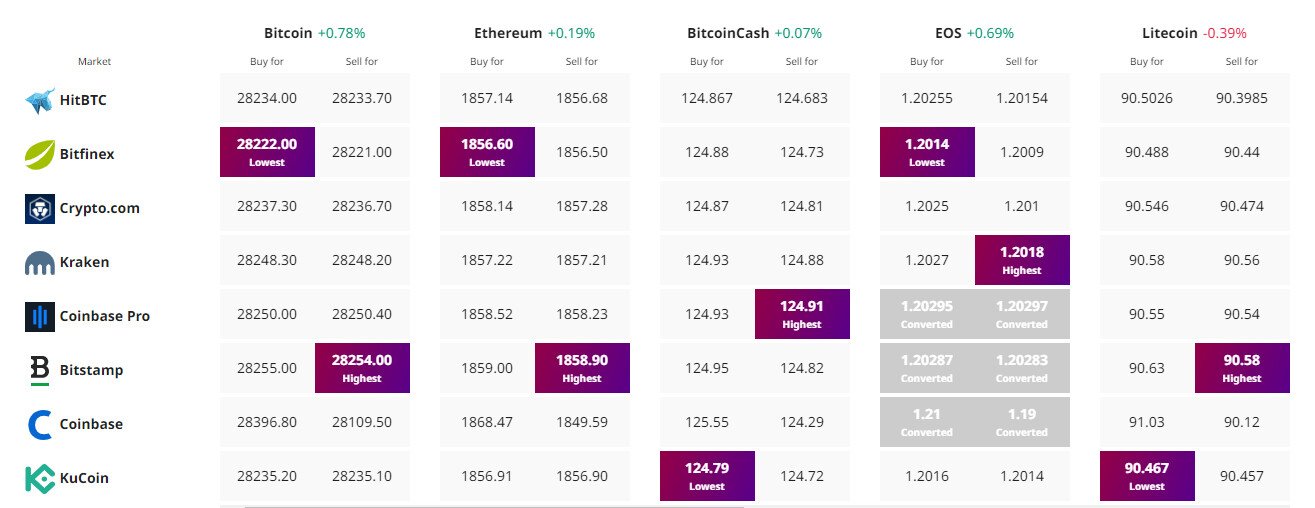This screenshot has width=1315, height=508.
Task: Click the Bitfinex green leaf icon
Action: pyautogui.click(x=40, y=154)
